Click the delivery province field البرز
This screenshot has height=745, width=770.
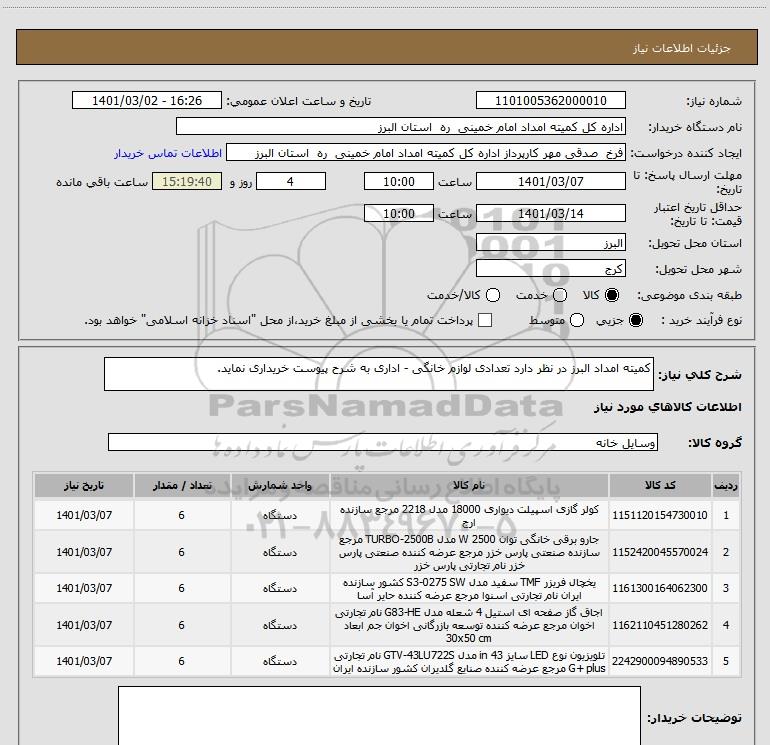tap(550, 243)
